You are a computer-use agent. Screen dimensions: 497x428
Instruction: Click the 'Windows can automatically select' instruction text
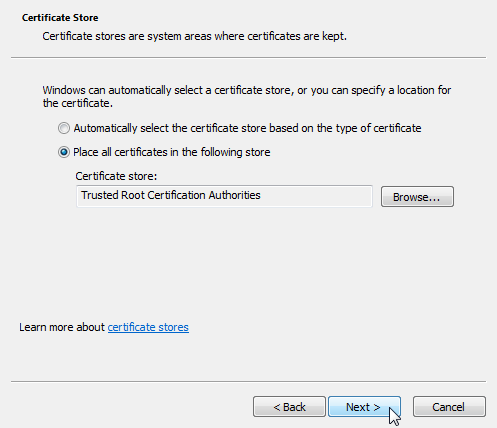(x=247, y=96)
